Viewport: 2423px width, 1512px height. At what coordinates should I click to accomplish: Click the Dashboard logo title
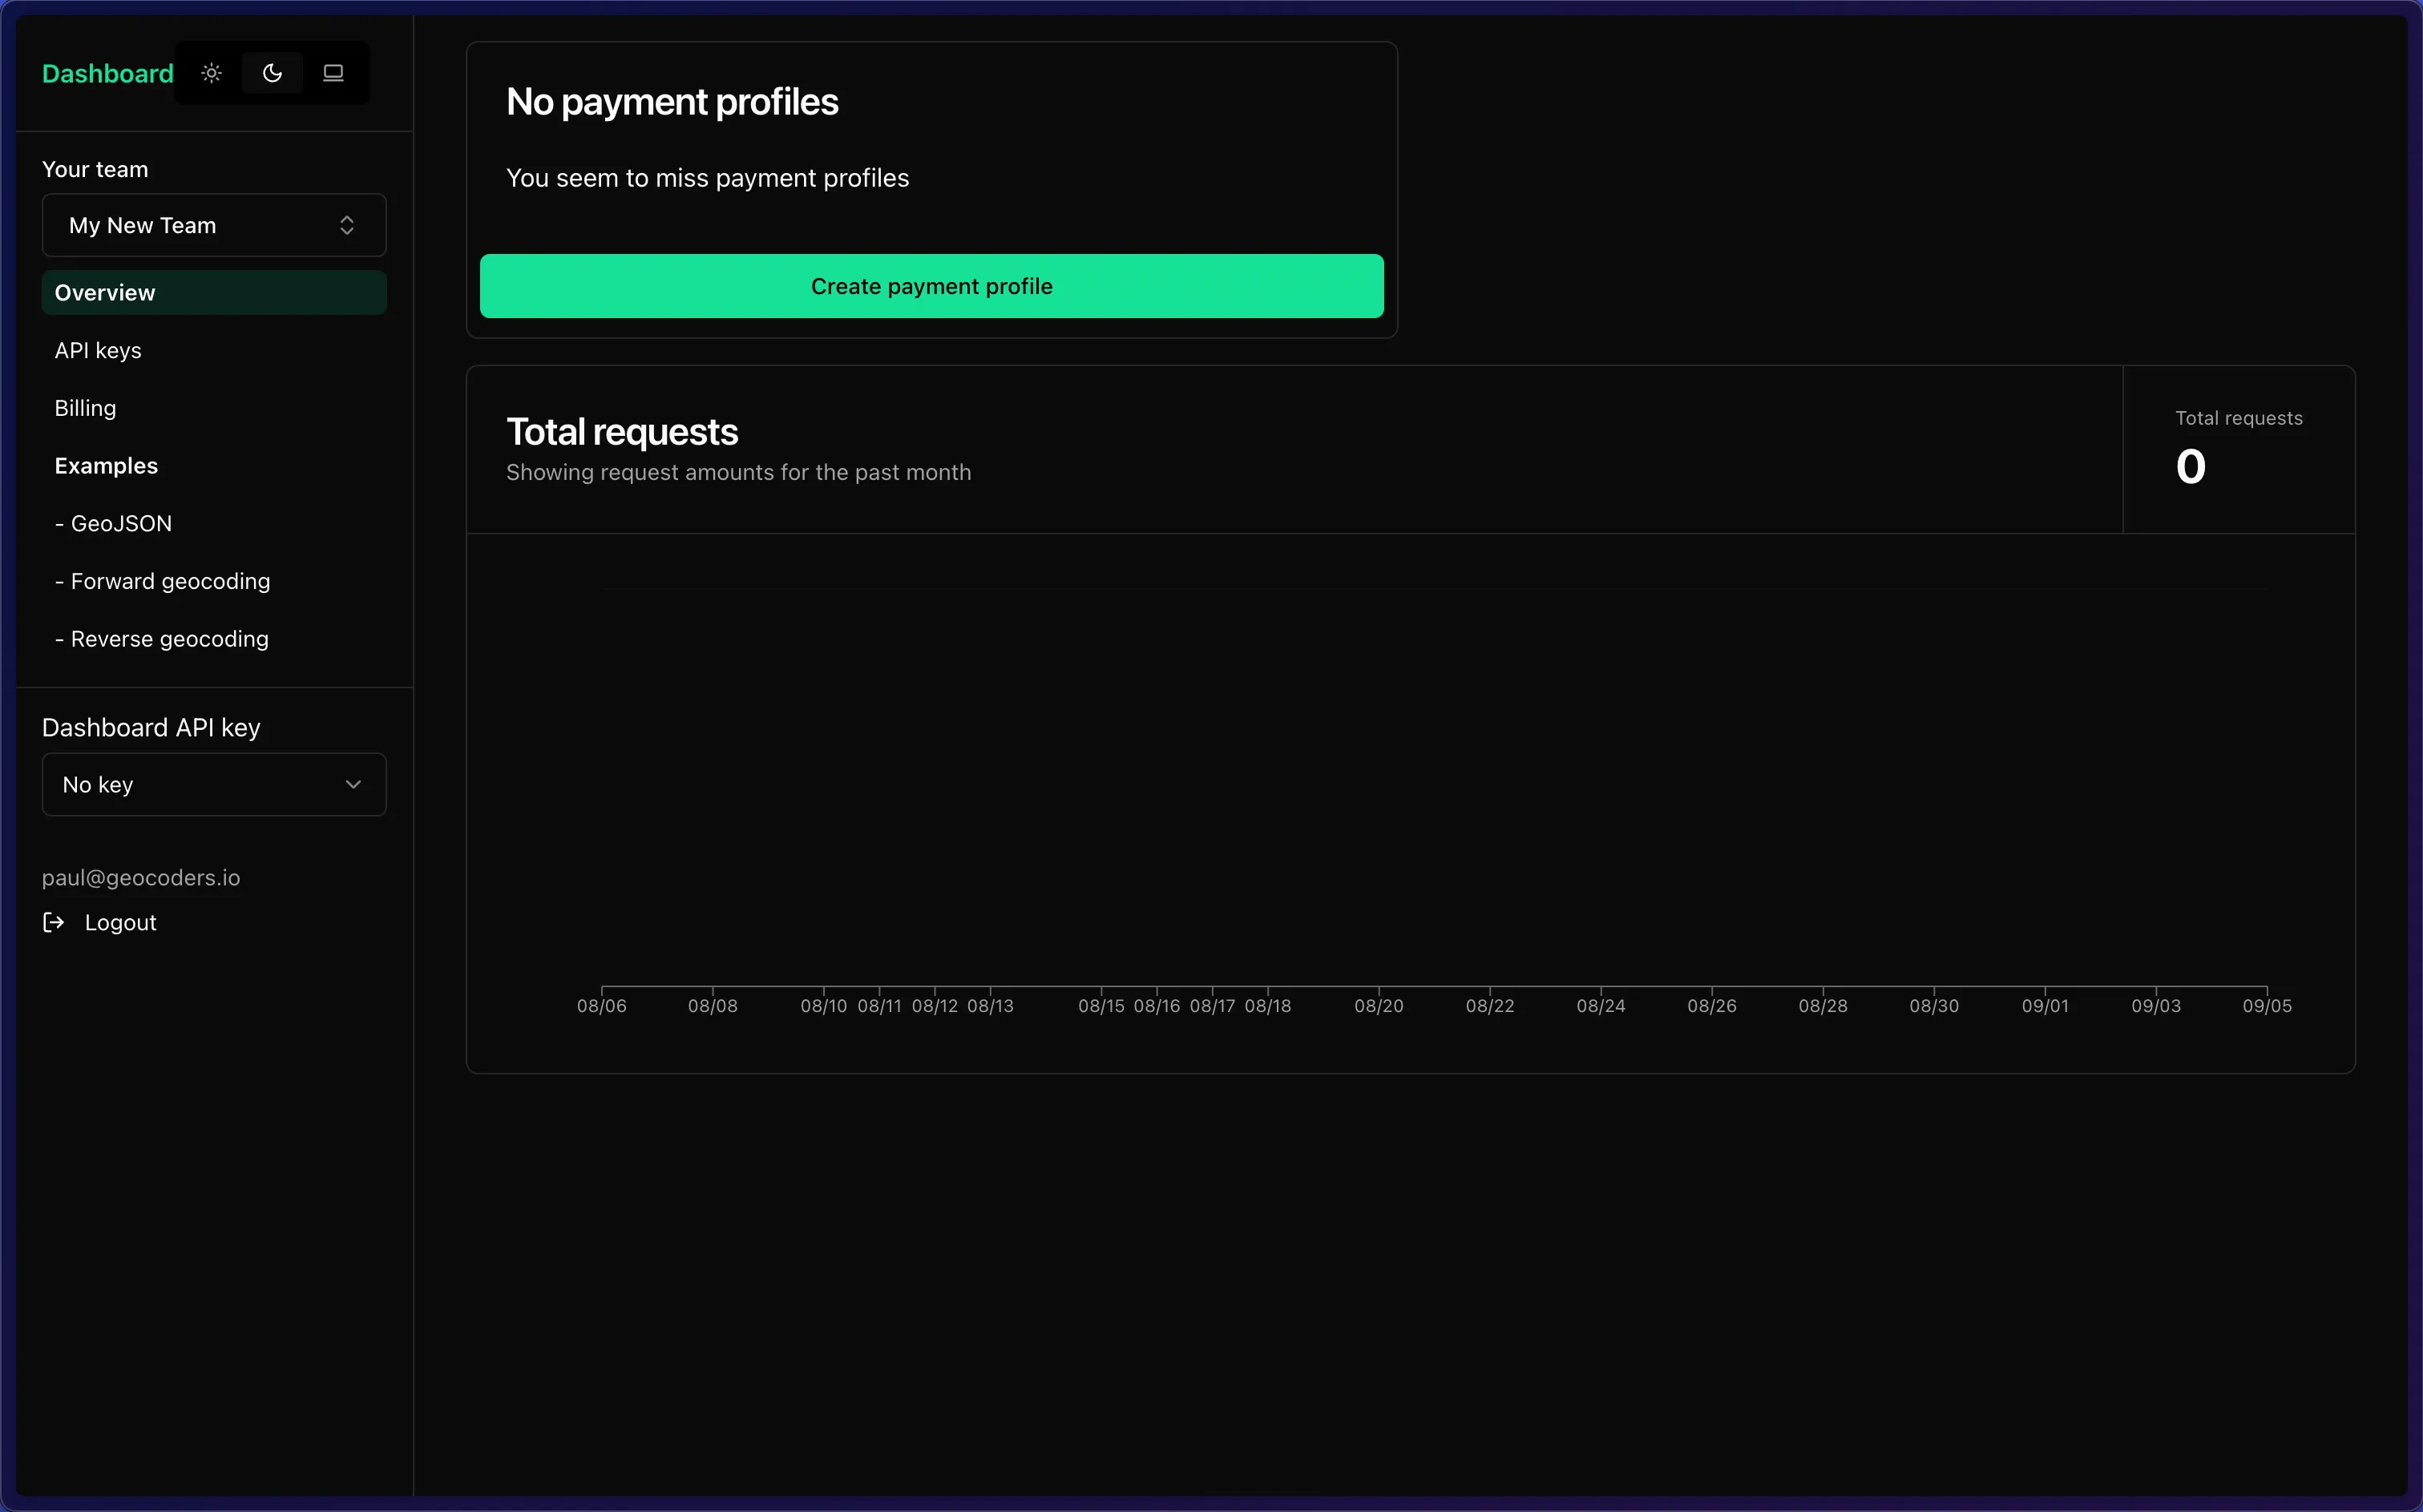pos(108,73)
